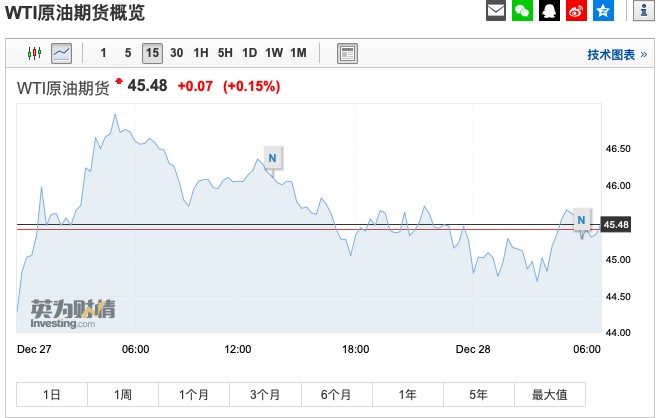Share to WeChat with green icon

(x=523, y=11)
